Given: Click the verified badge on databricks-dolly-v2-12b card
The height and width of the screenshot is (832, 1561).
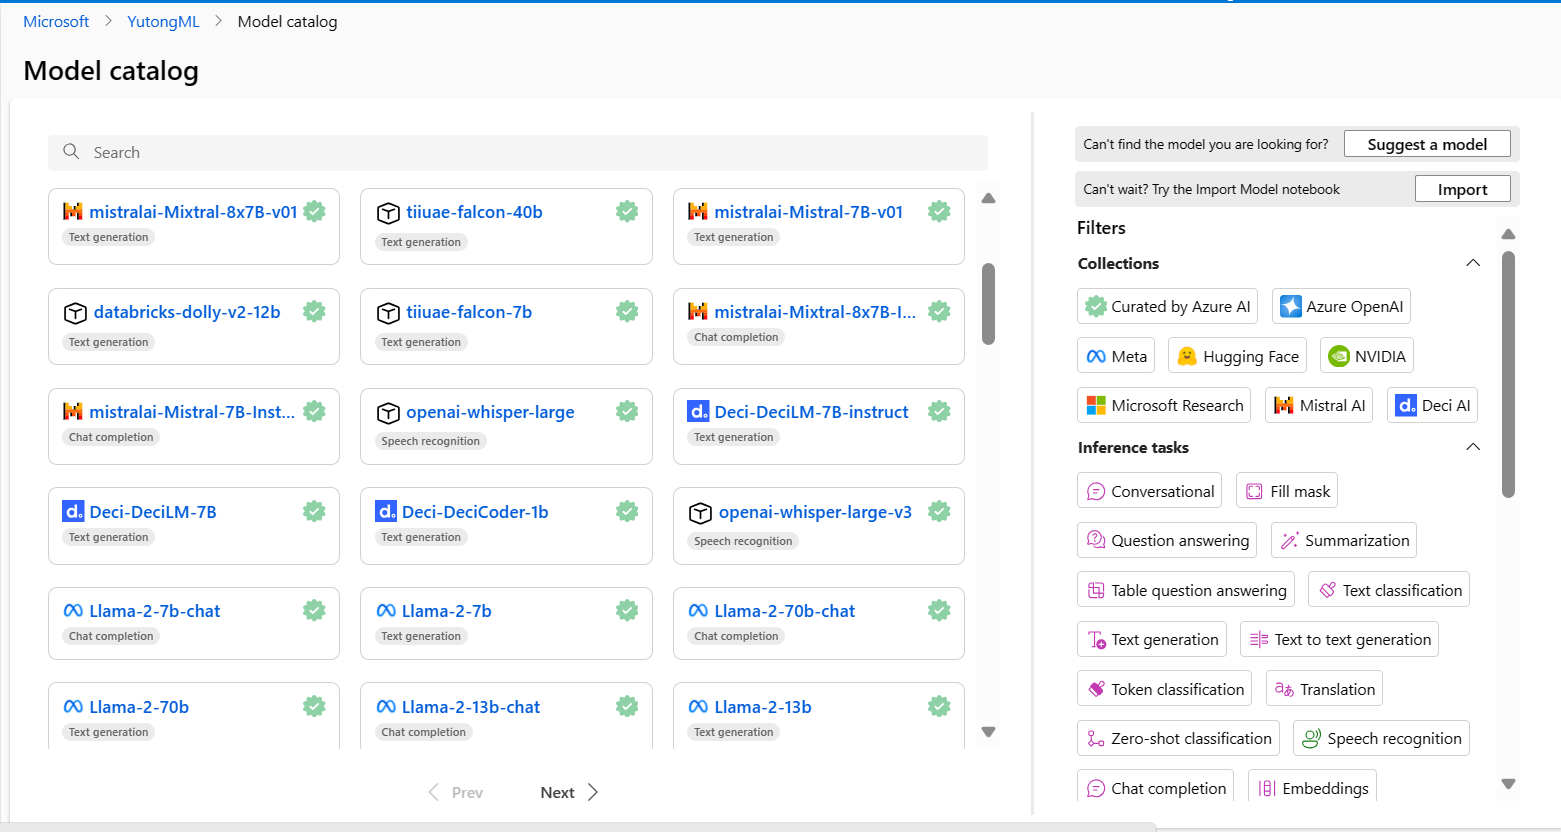Looking at the screenshot, I should point(314,311).
